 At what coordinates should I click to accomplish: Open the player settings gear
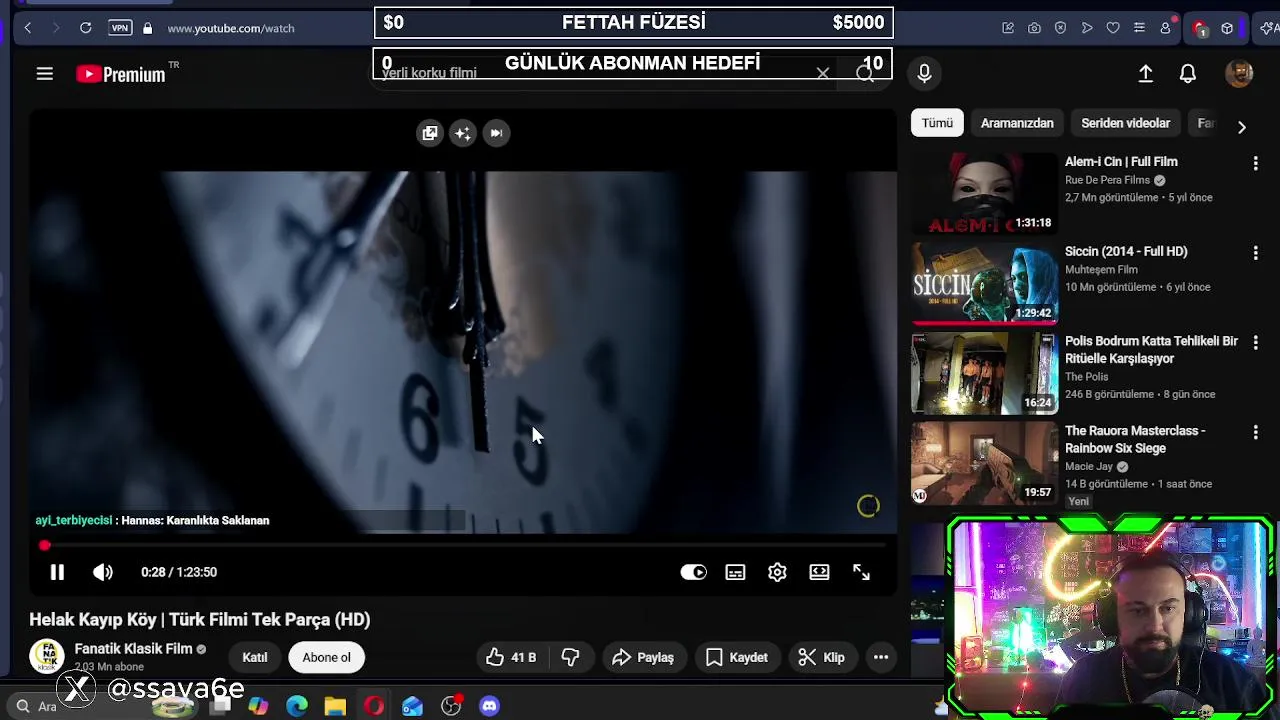[777, 572]
